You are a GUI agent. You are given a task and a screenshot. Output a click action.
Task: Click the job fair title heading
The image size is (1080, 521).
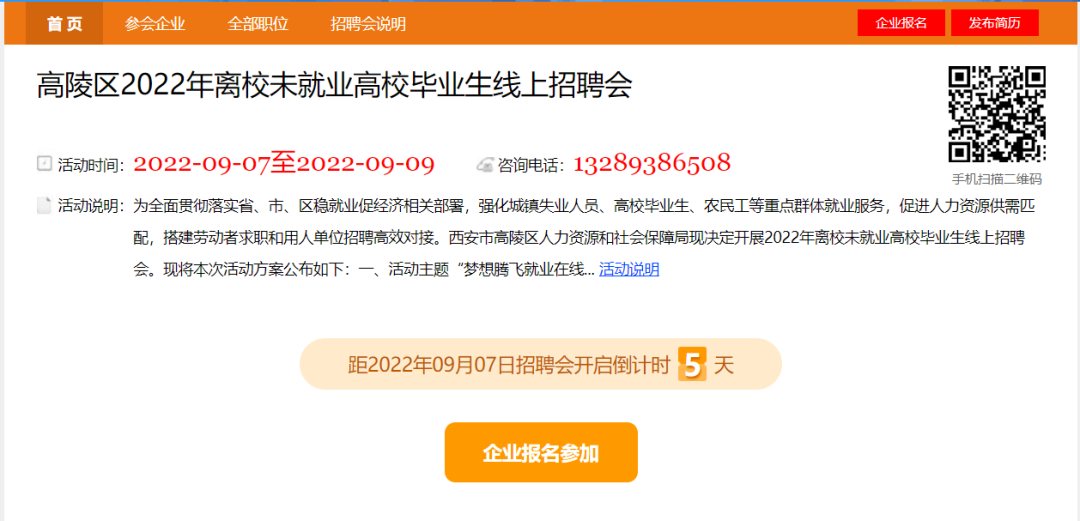(x=334, y=86)
